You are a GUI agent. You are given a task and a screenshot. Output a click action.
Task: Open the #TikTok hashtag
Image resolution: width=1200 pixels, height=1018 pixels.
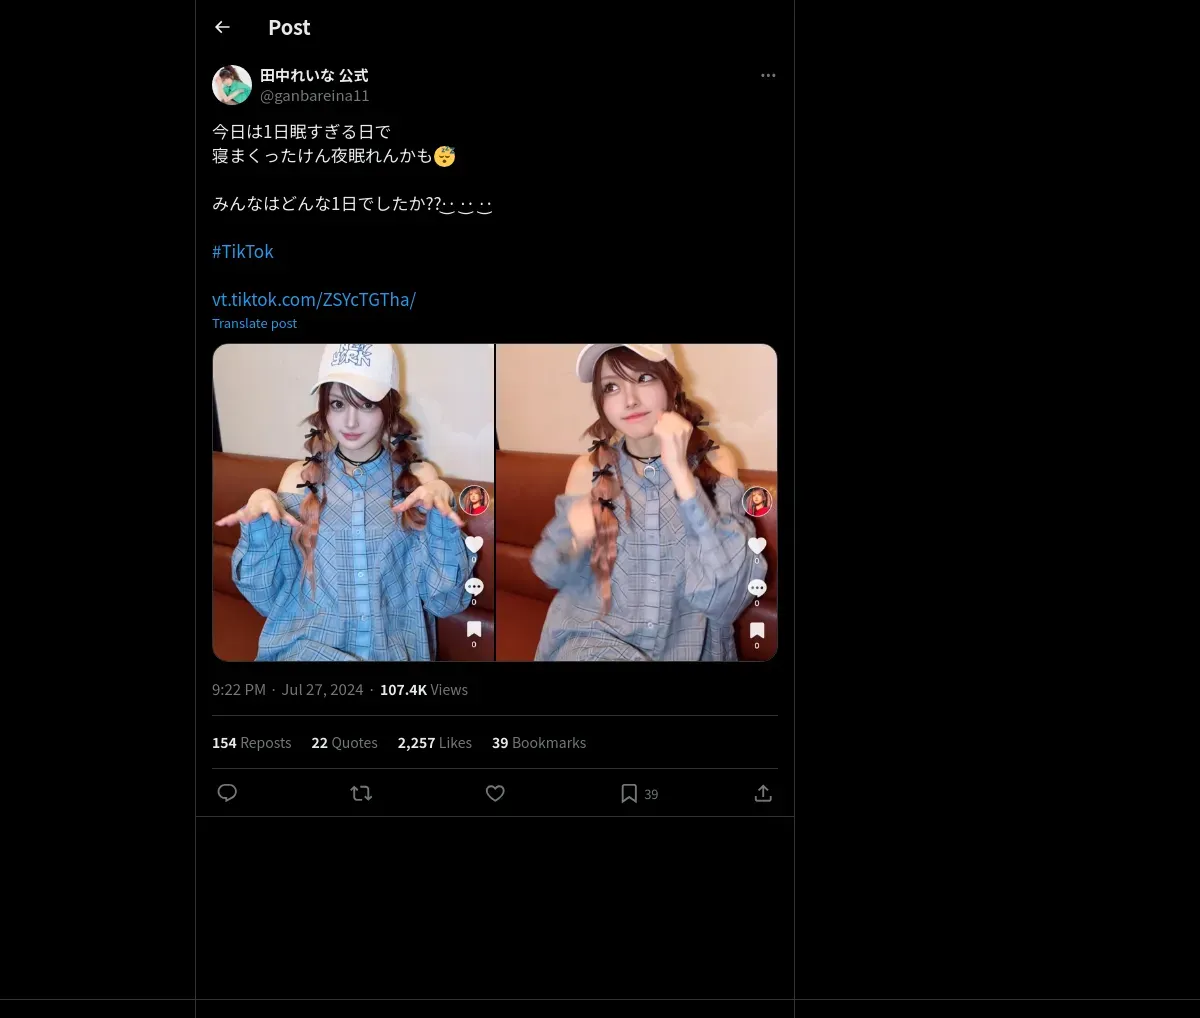coord(243,252)
